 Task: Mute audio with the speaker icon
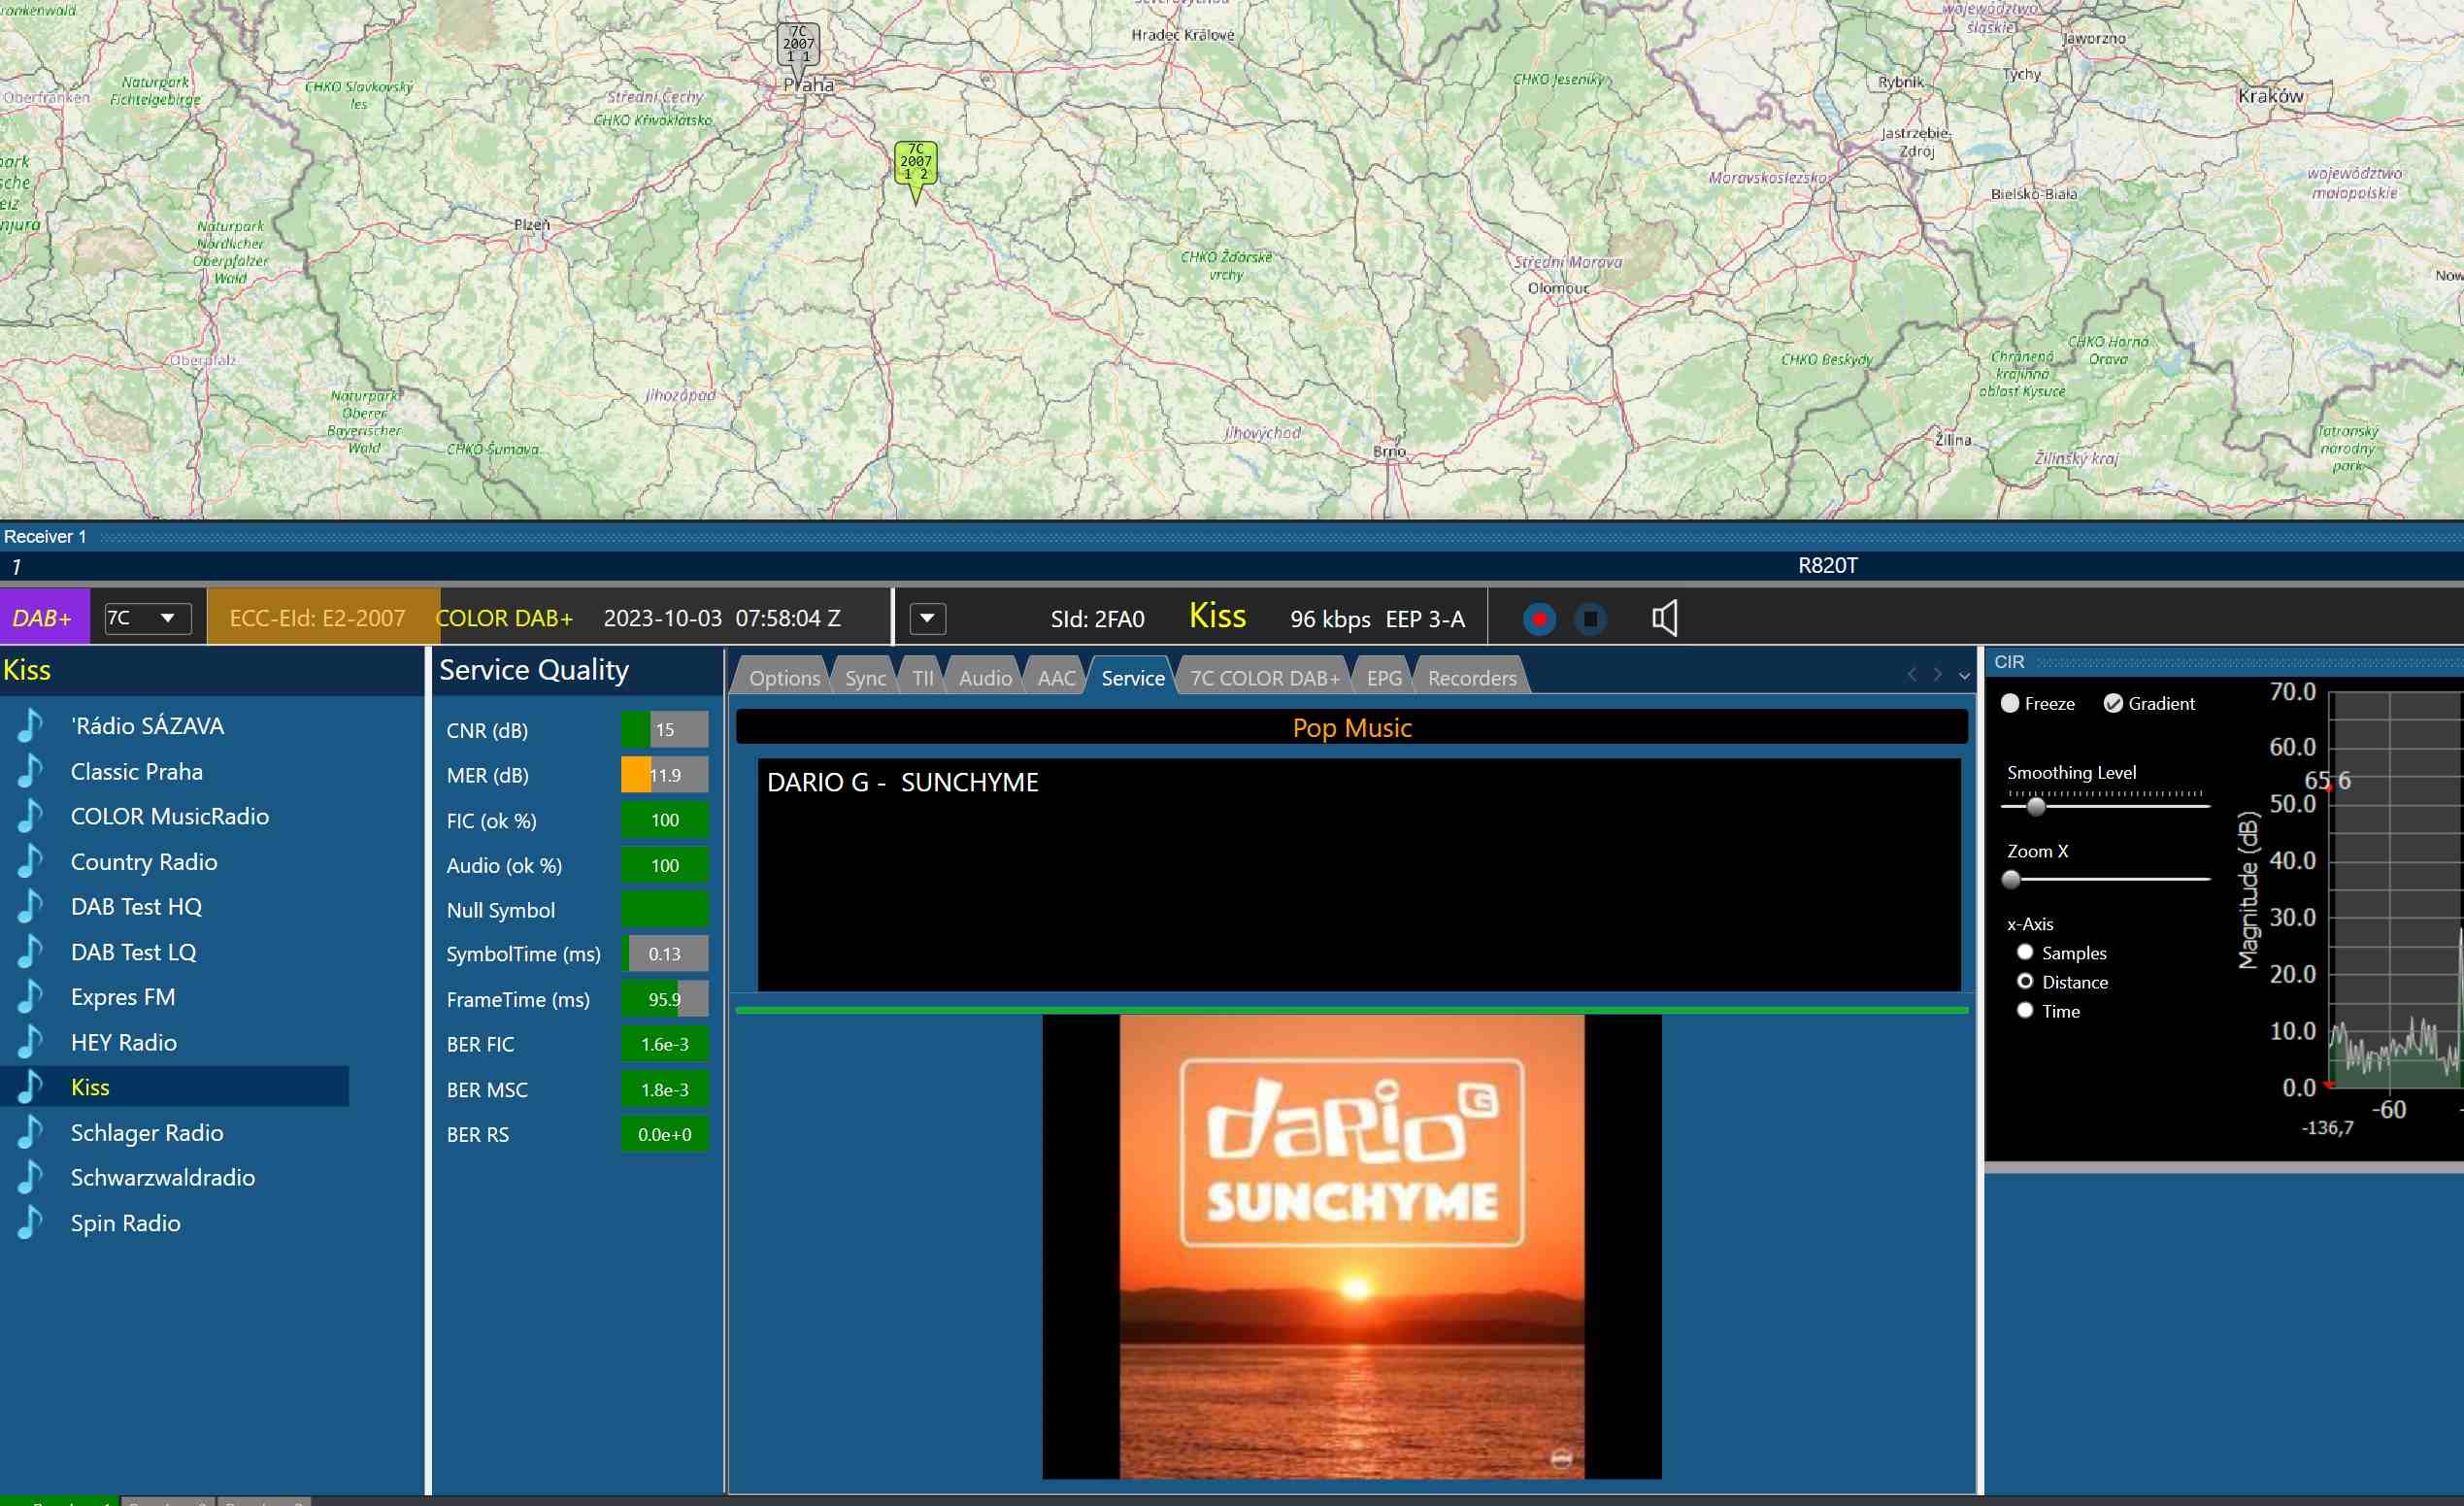click(x=1664, y=618)
